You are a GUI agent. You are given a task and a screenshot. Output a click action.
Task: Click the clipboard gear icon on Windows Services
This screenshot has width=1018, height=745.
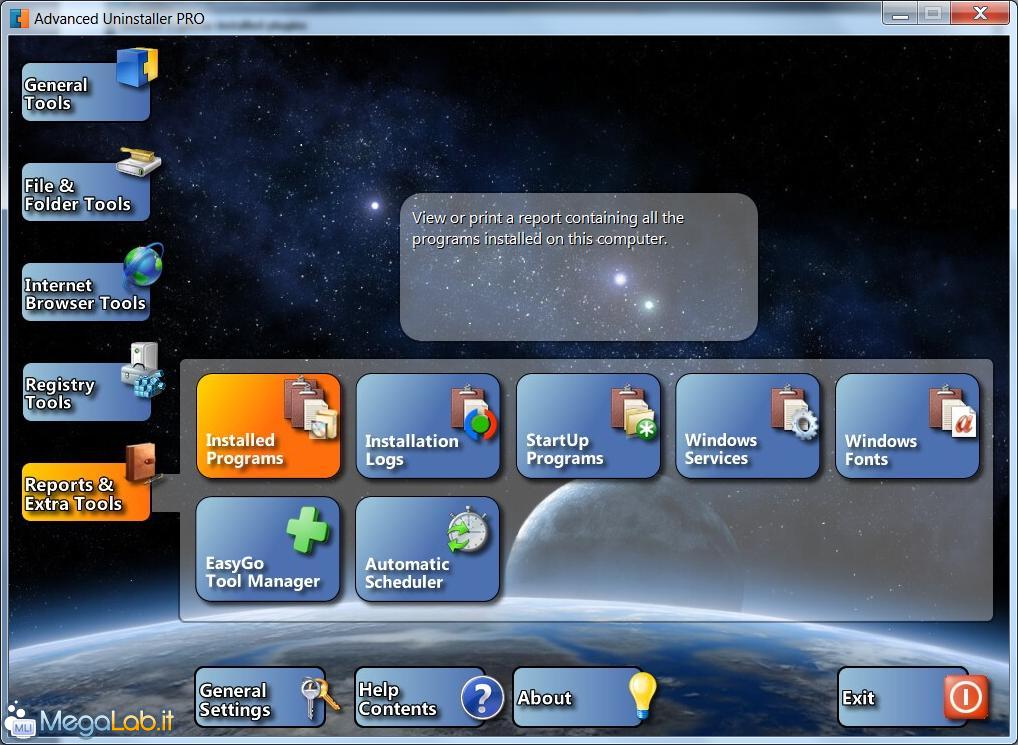tap(795, 413)
